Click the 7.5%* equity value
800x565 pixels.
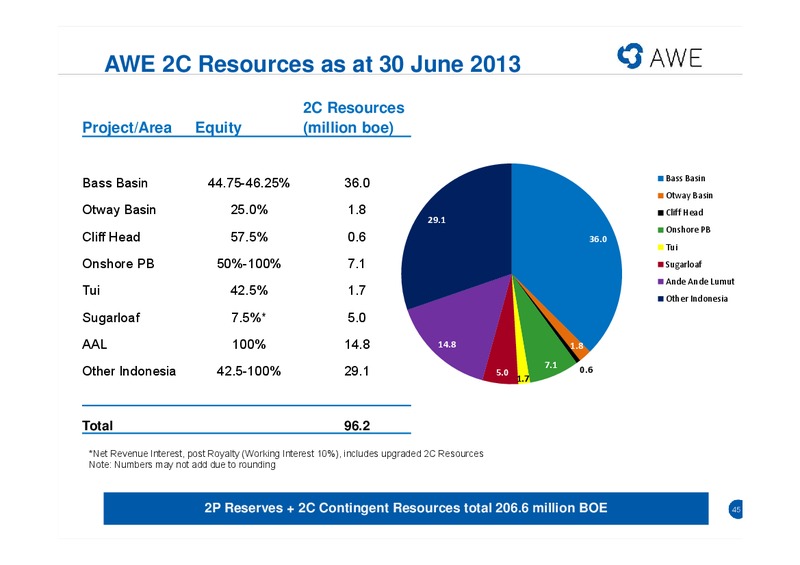coord(248,317)
